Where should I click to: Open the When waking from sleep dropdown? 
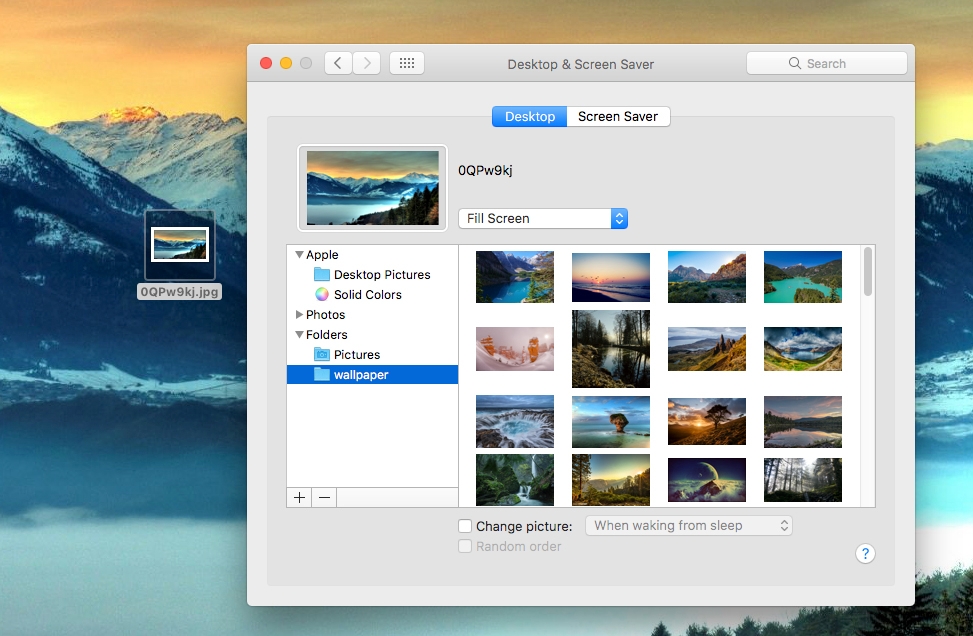point(688,526)
